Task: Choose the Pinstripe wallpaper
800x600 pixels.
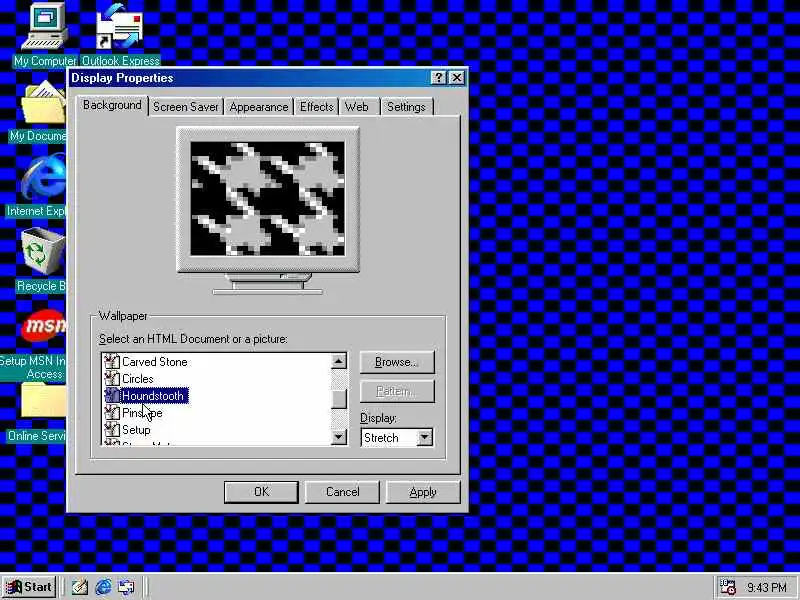Action: click(x=142, y=413)
